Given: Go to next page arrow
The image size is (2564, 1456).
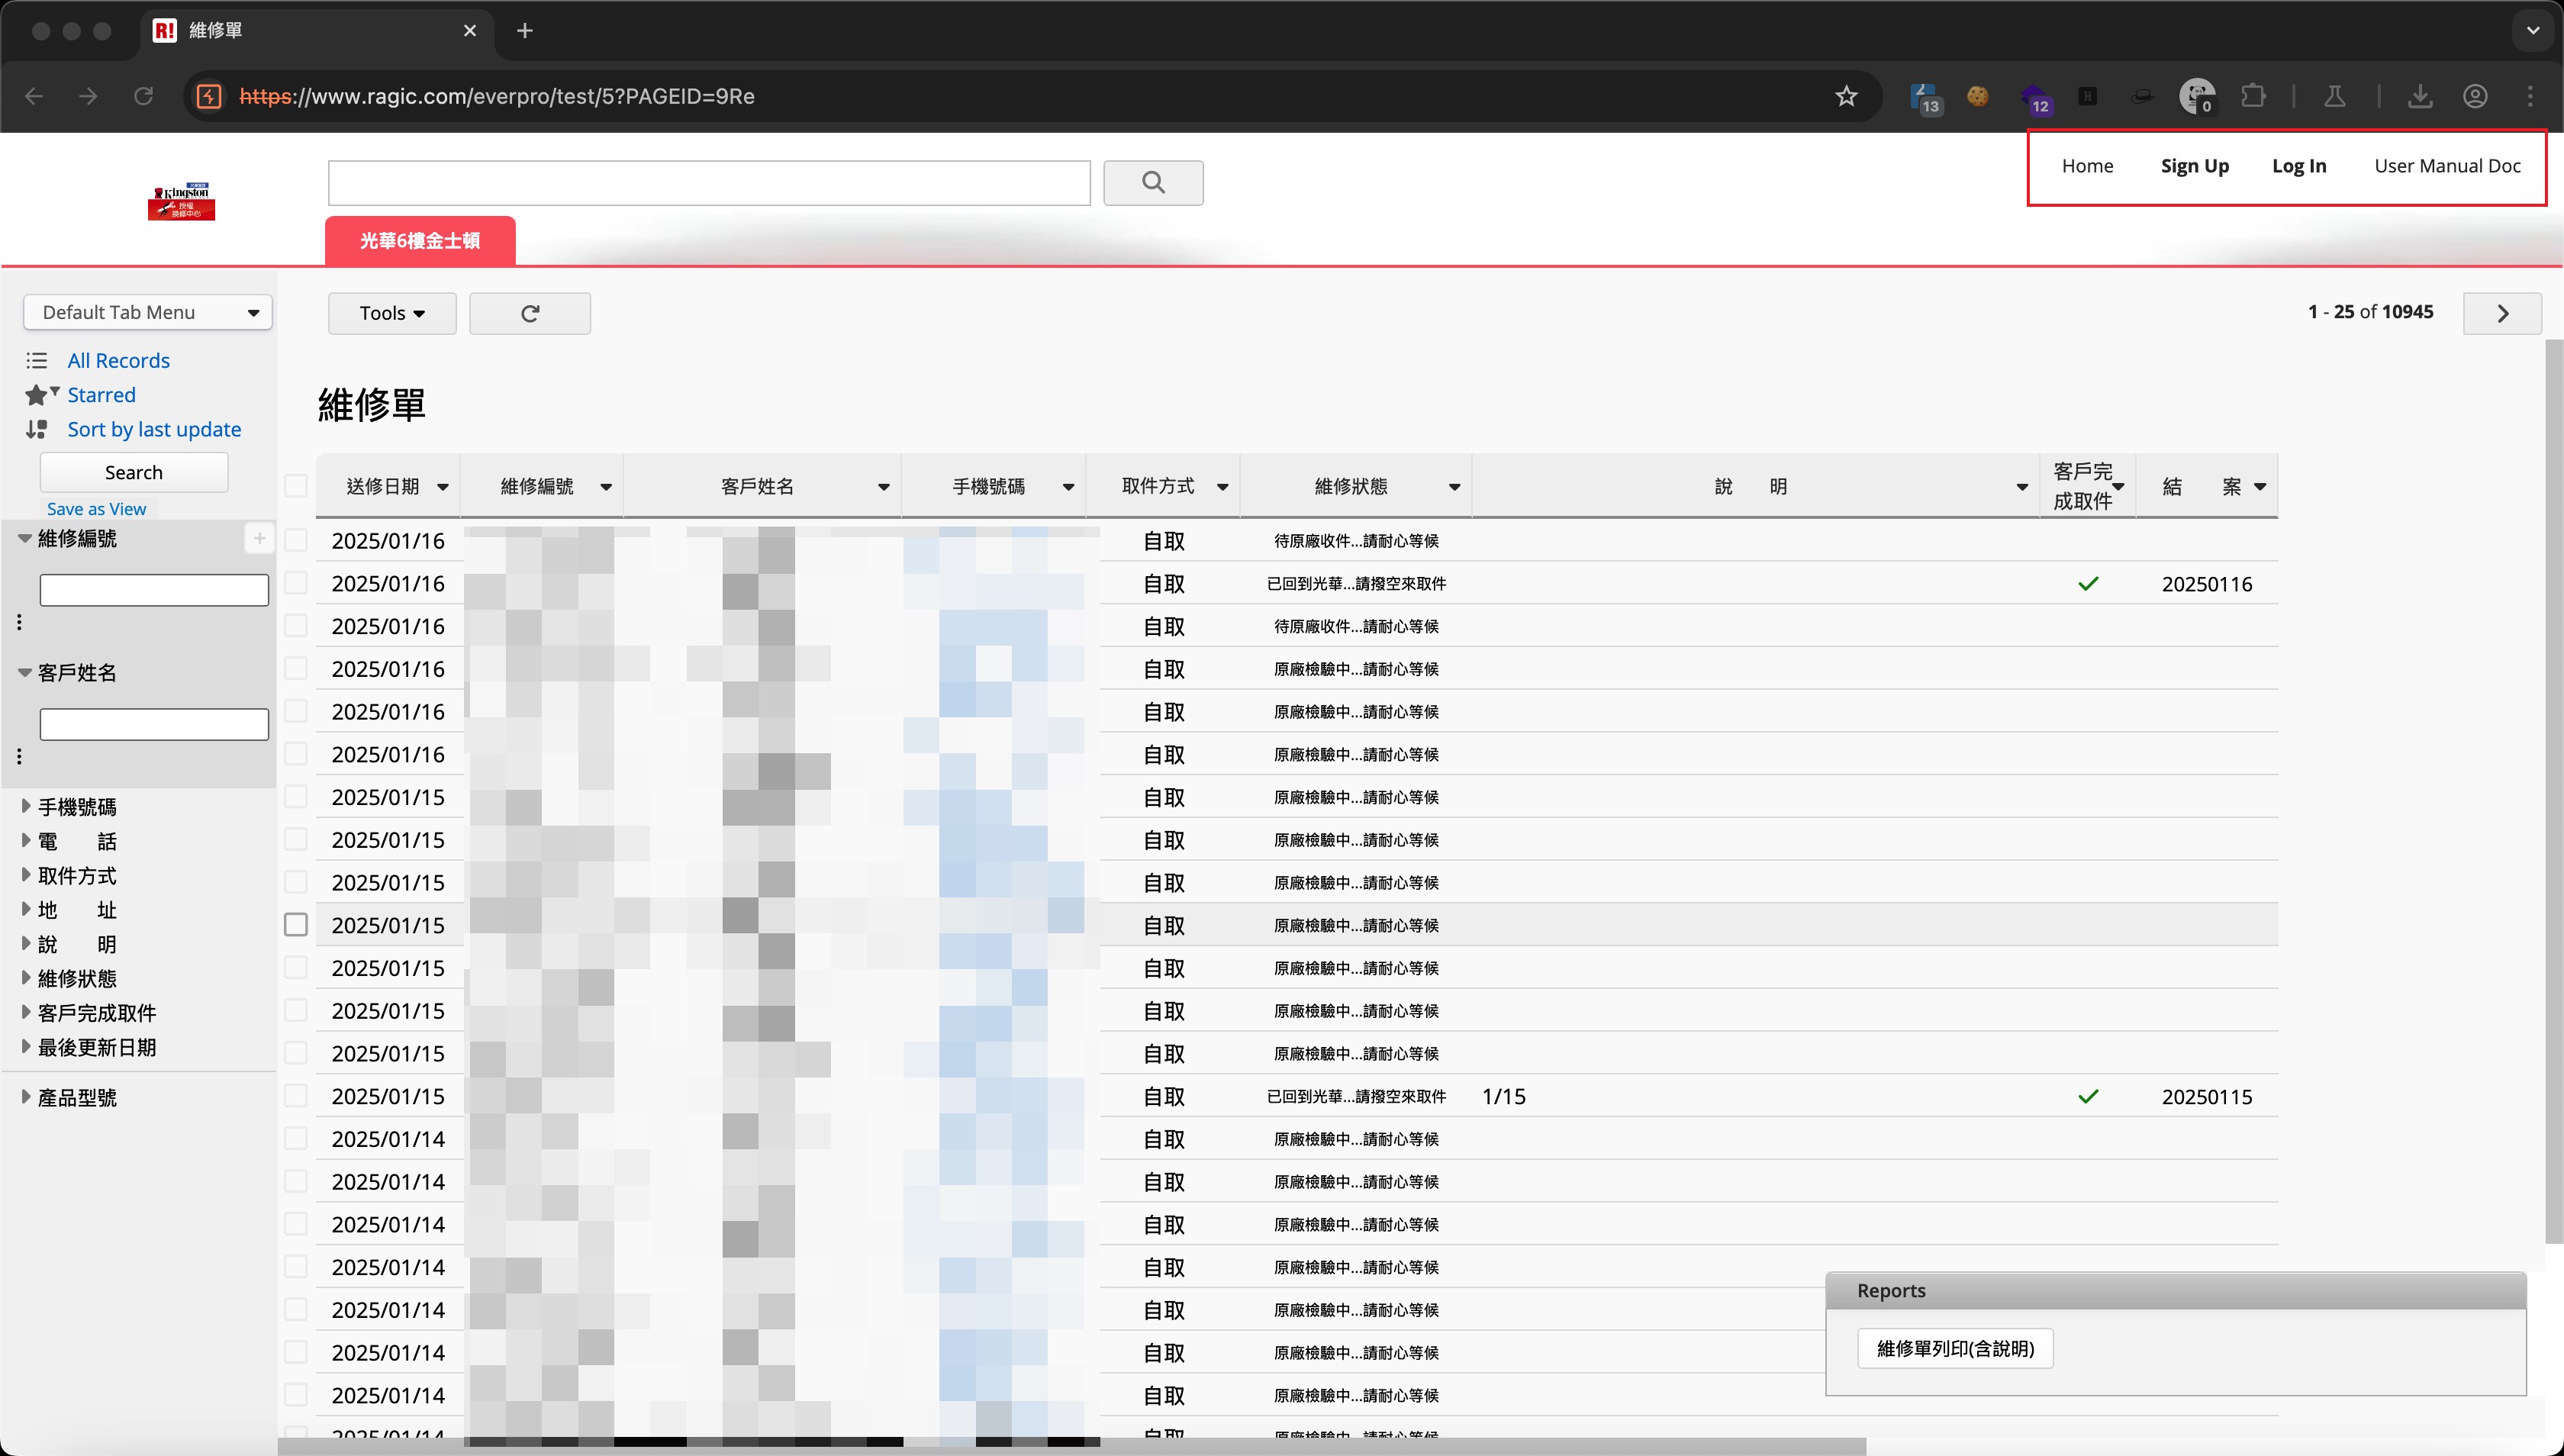Looking at the screenshot, I should (x=2502, y=313).
